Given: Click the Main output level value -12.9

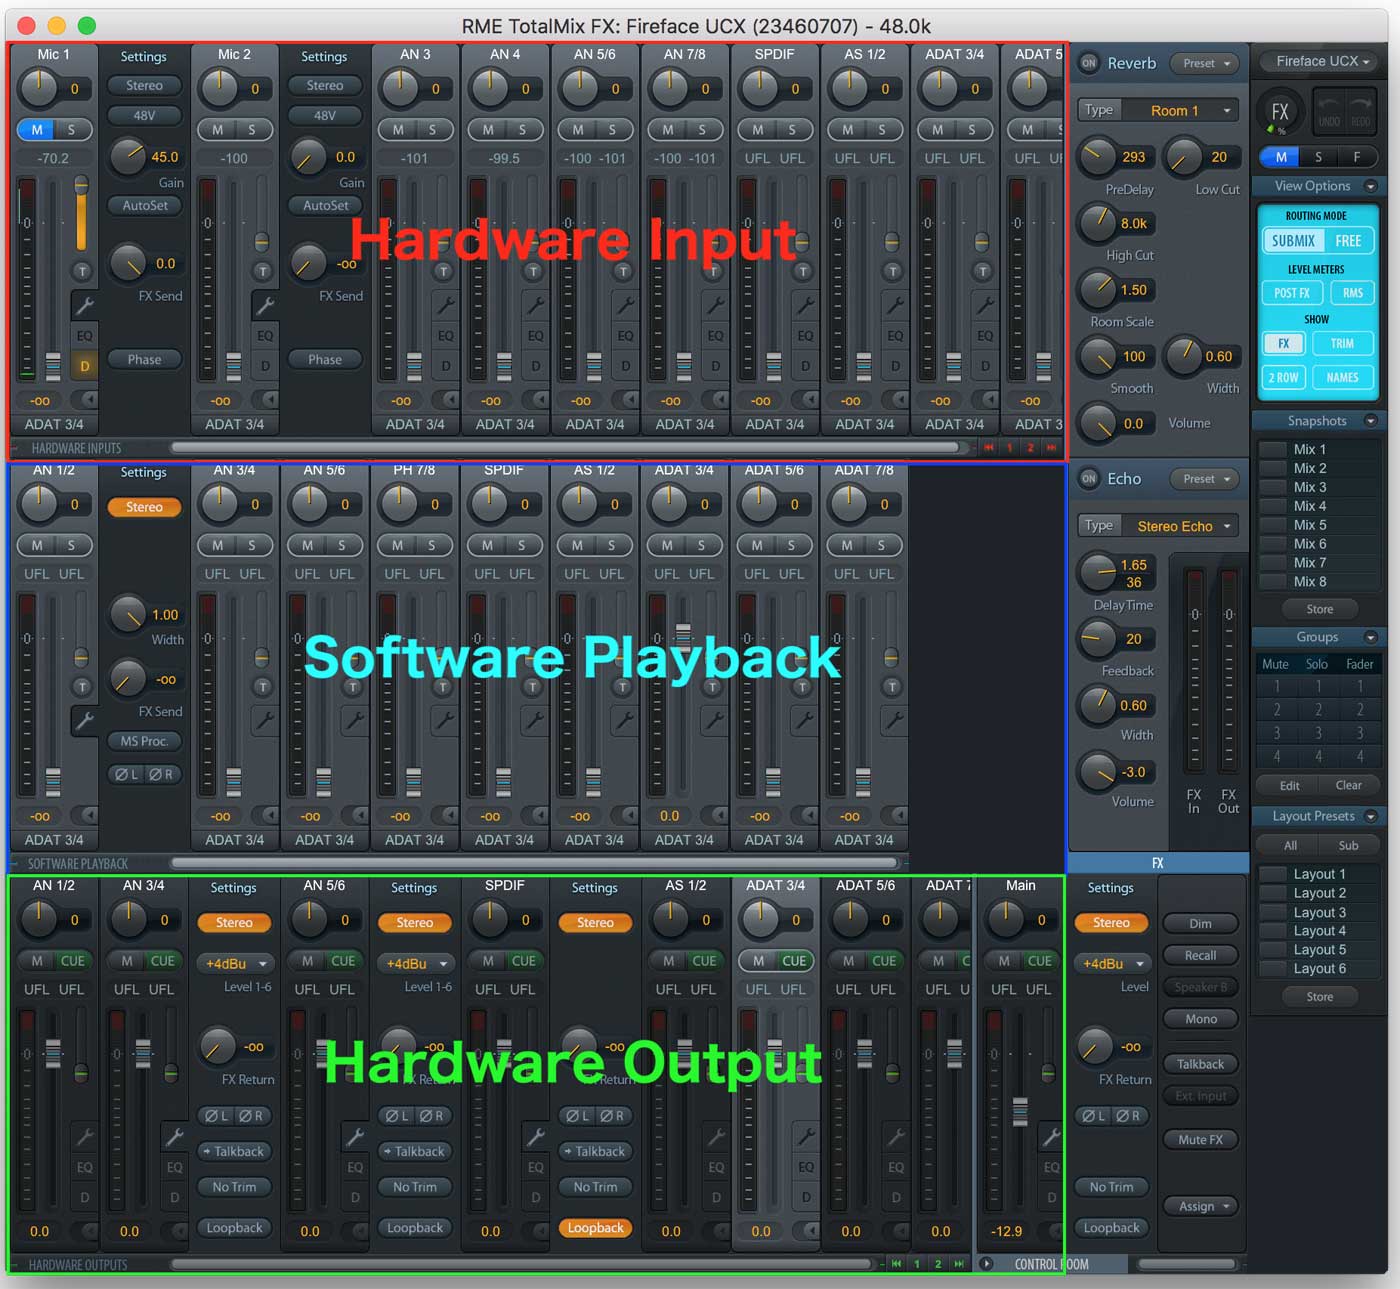Looking at the screenshot, I should pyautogui.click(x=1005, y=1231).
